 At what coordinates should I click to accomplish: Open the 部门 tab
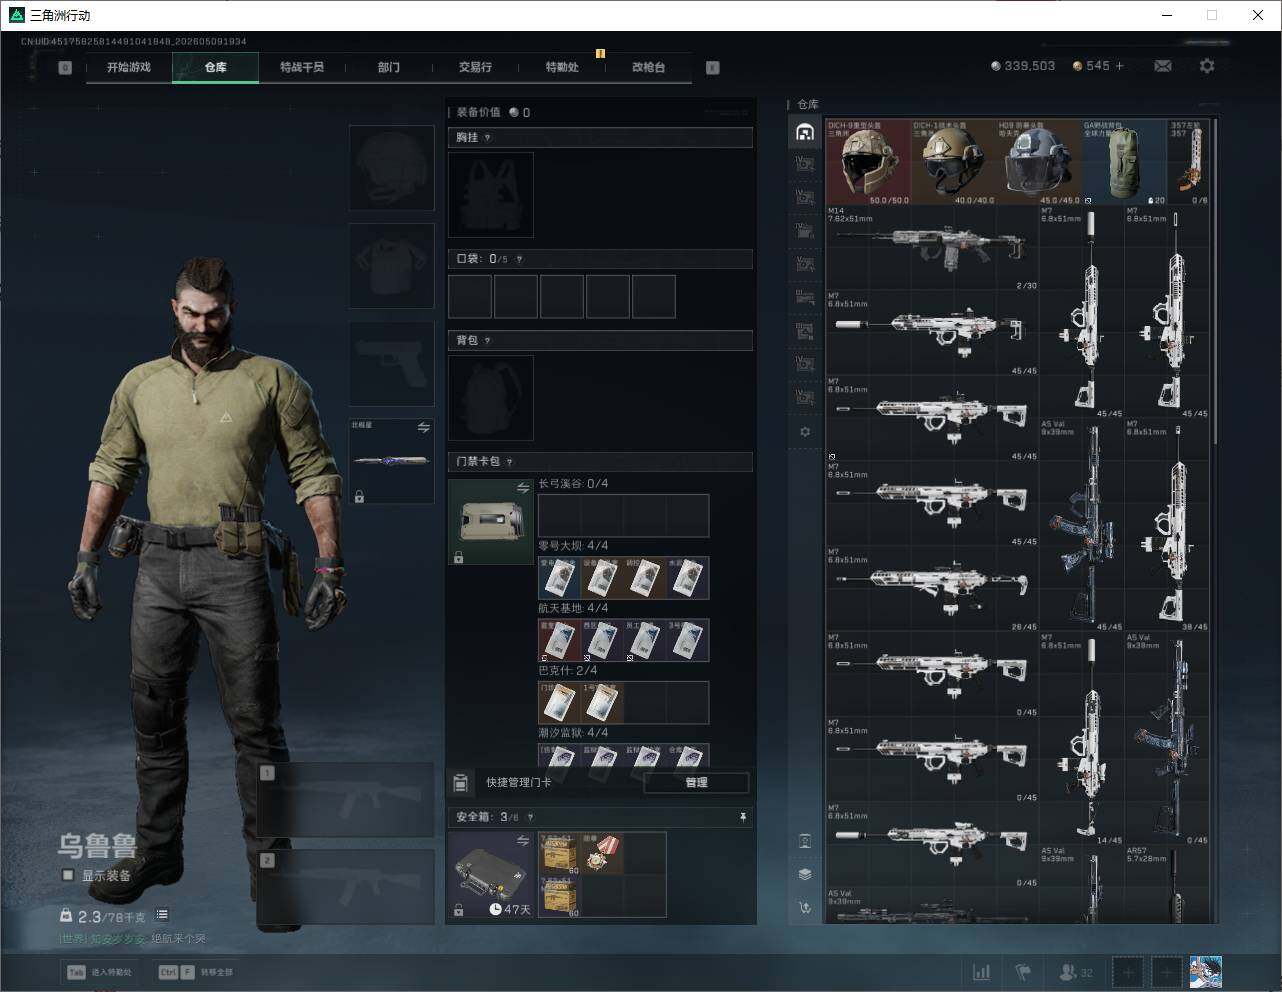click(x=389, y=67)
